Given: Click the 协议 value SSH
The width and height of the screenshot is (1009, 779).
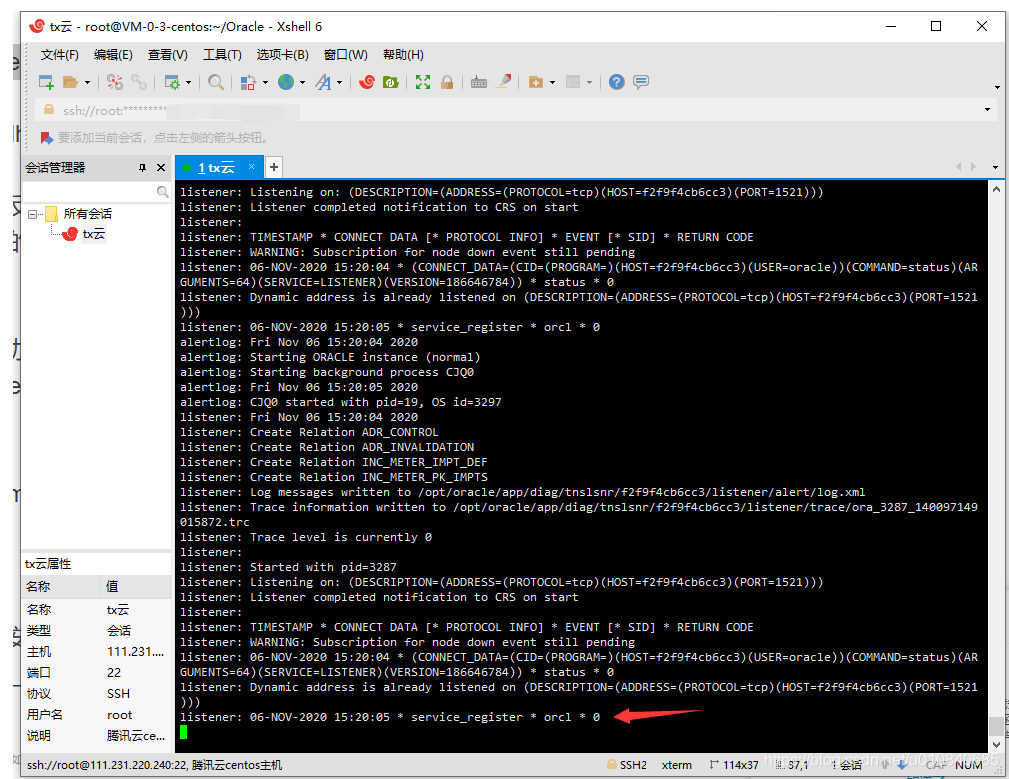Looking at the screenshot, I should point(118,694).
